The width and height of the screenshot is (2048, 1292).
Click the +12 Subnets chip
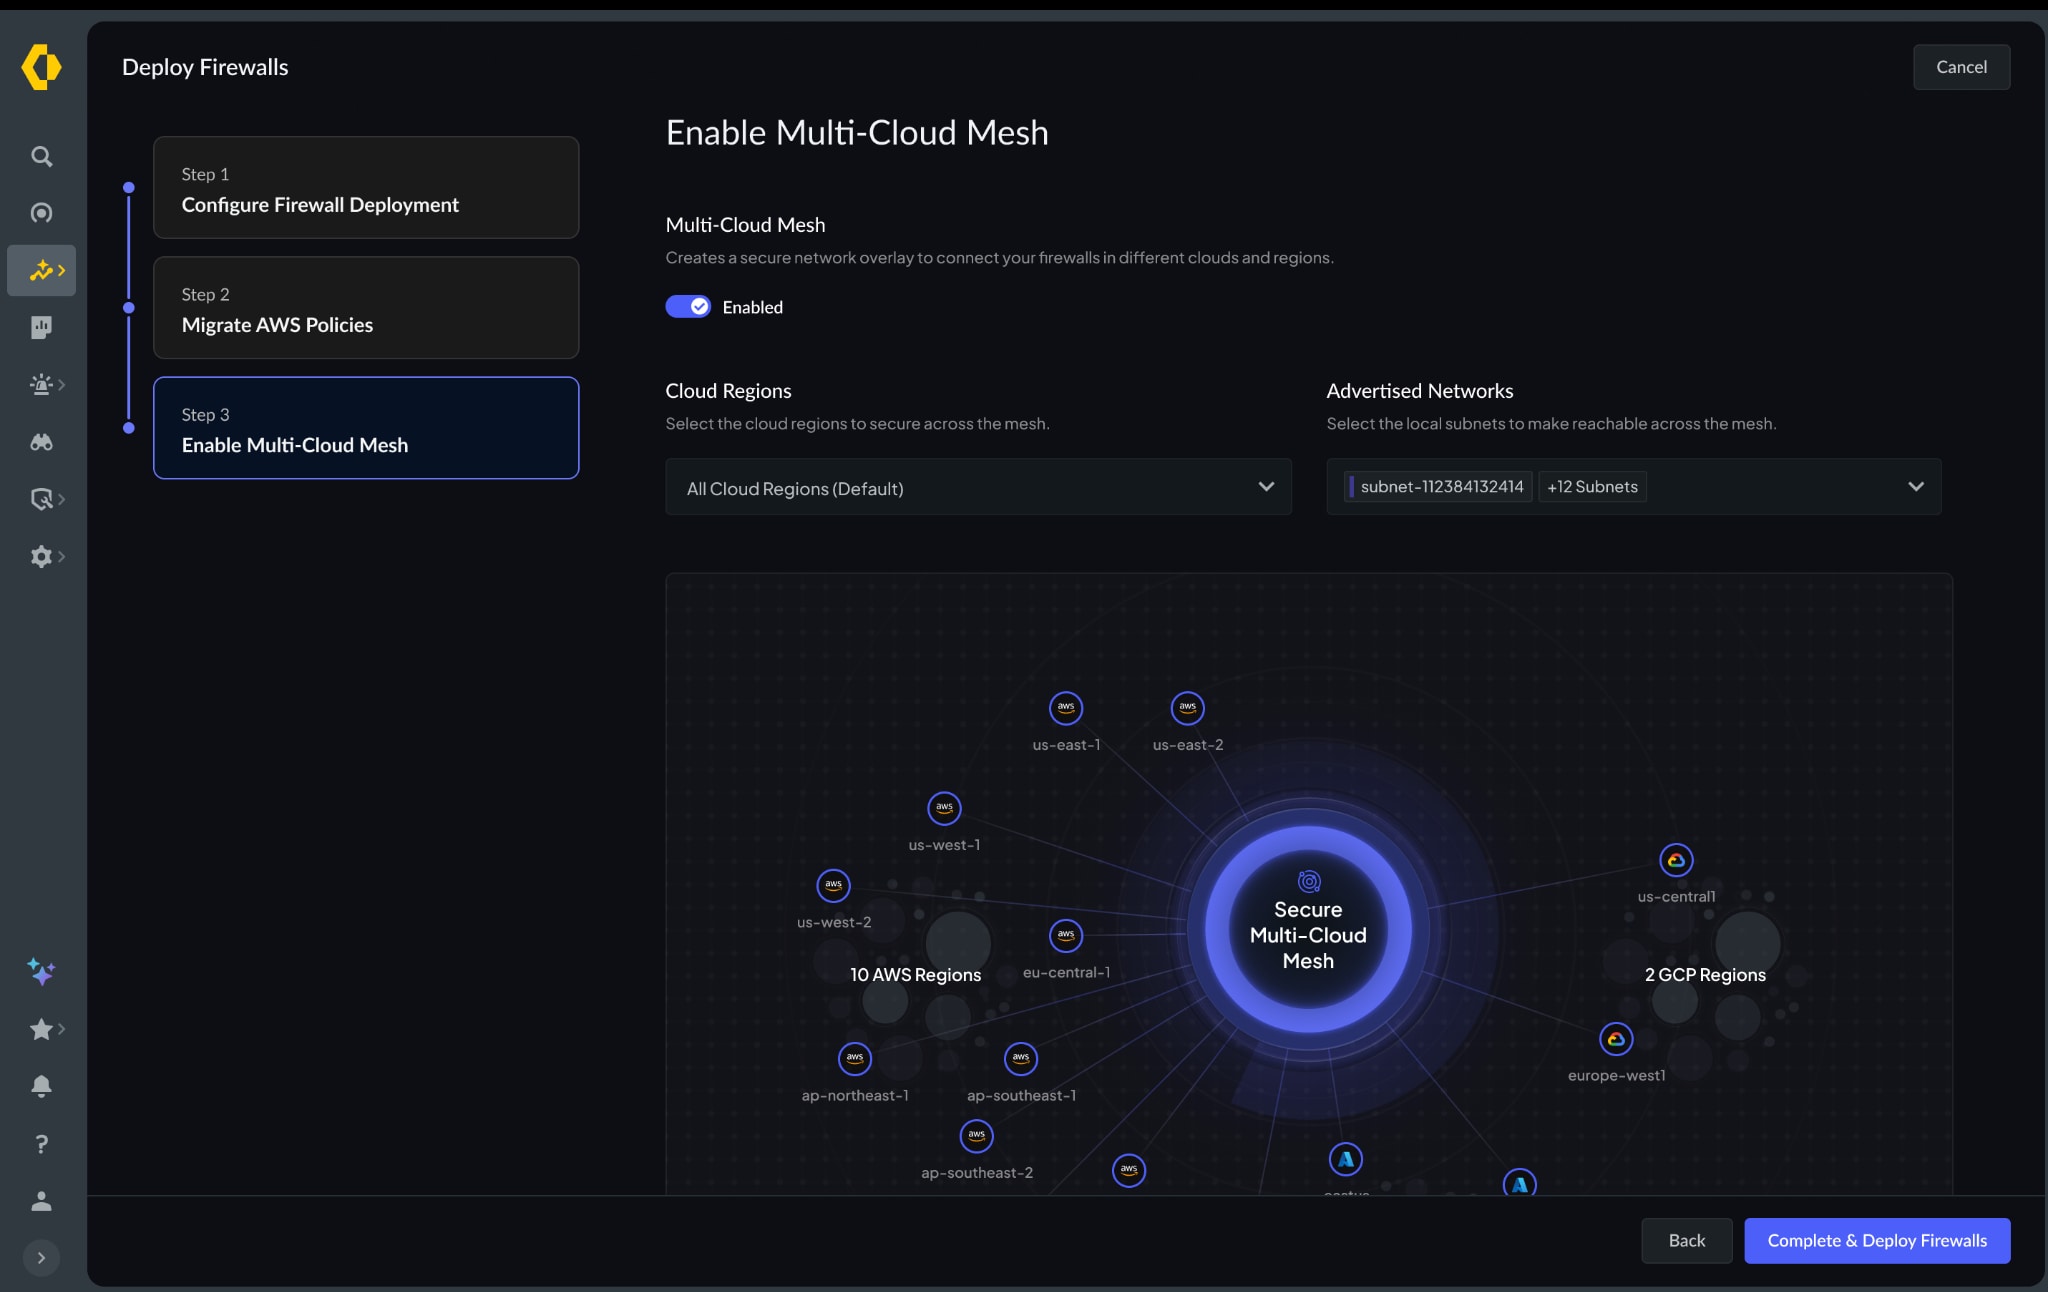(1592, 487)
